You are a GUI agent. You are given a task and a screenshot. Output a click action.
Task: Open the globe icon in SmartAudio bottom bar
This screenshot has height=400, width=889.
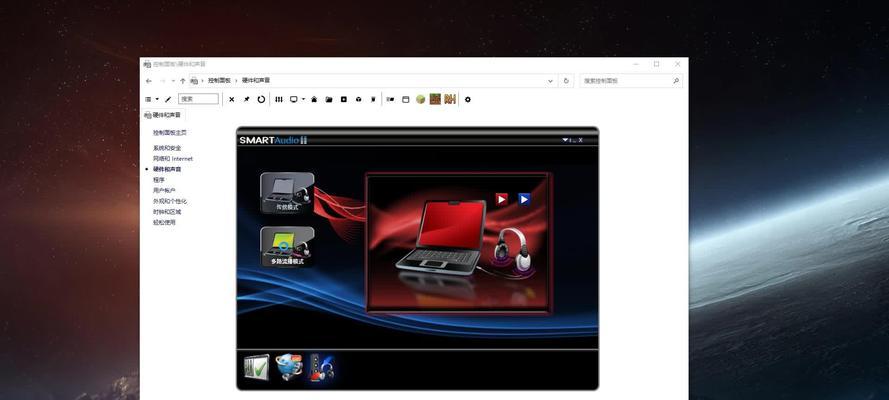[x=289, y=368]
